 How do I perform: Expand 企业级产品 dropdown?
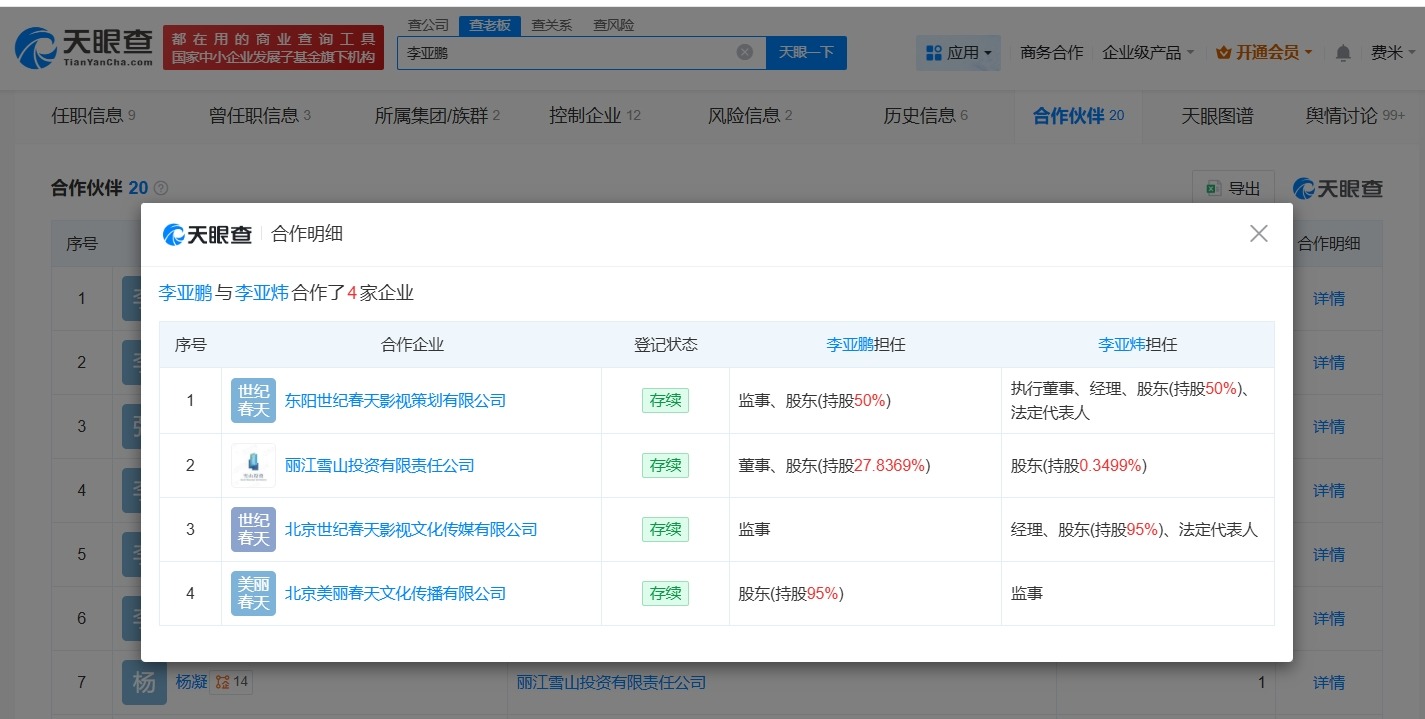1148,53
